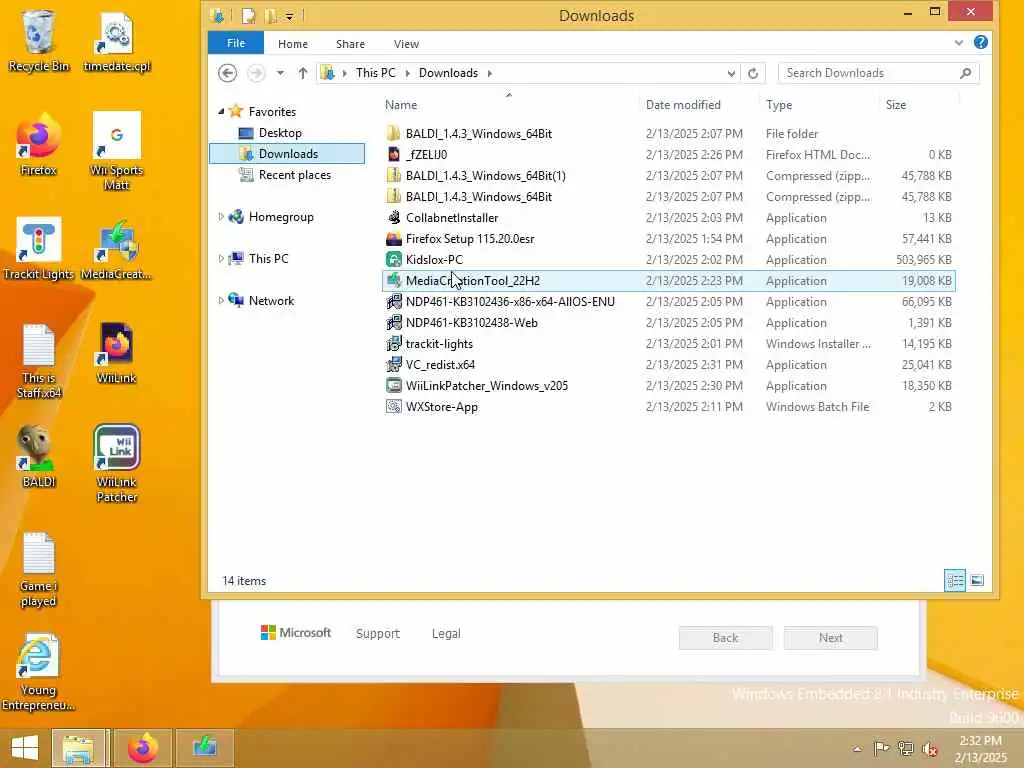Image resolution: width=1024 pixels, height=768 pixels.
Task: Switch to Details view layout icon
Action: point(955,580)
